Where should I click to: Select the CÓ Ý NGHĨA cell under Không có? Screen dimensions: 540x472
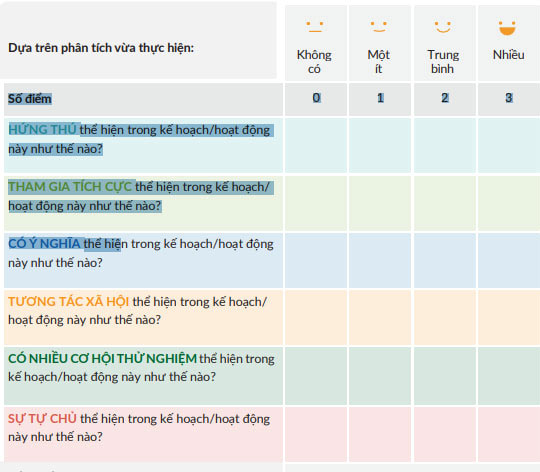(316, 260)
